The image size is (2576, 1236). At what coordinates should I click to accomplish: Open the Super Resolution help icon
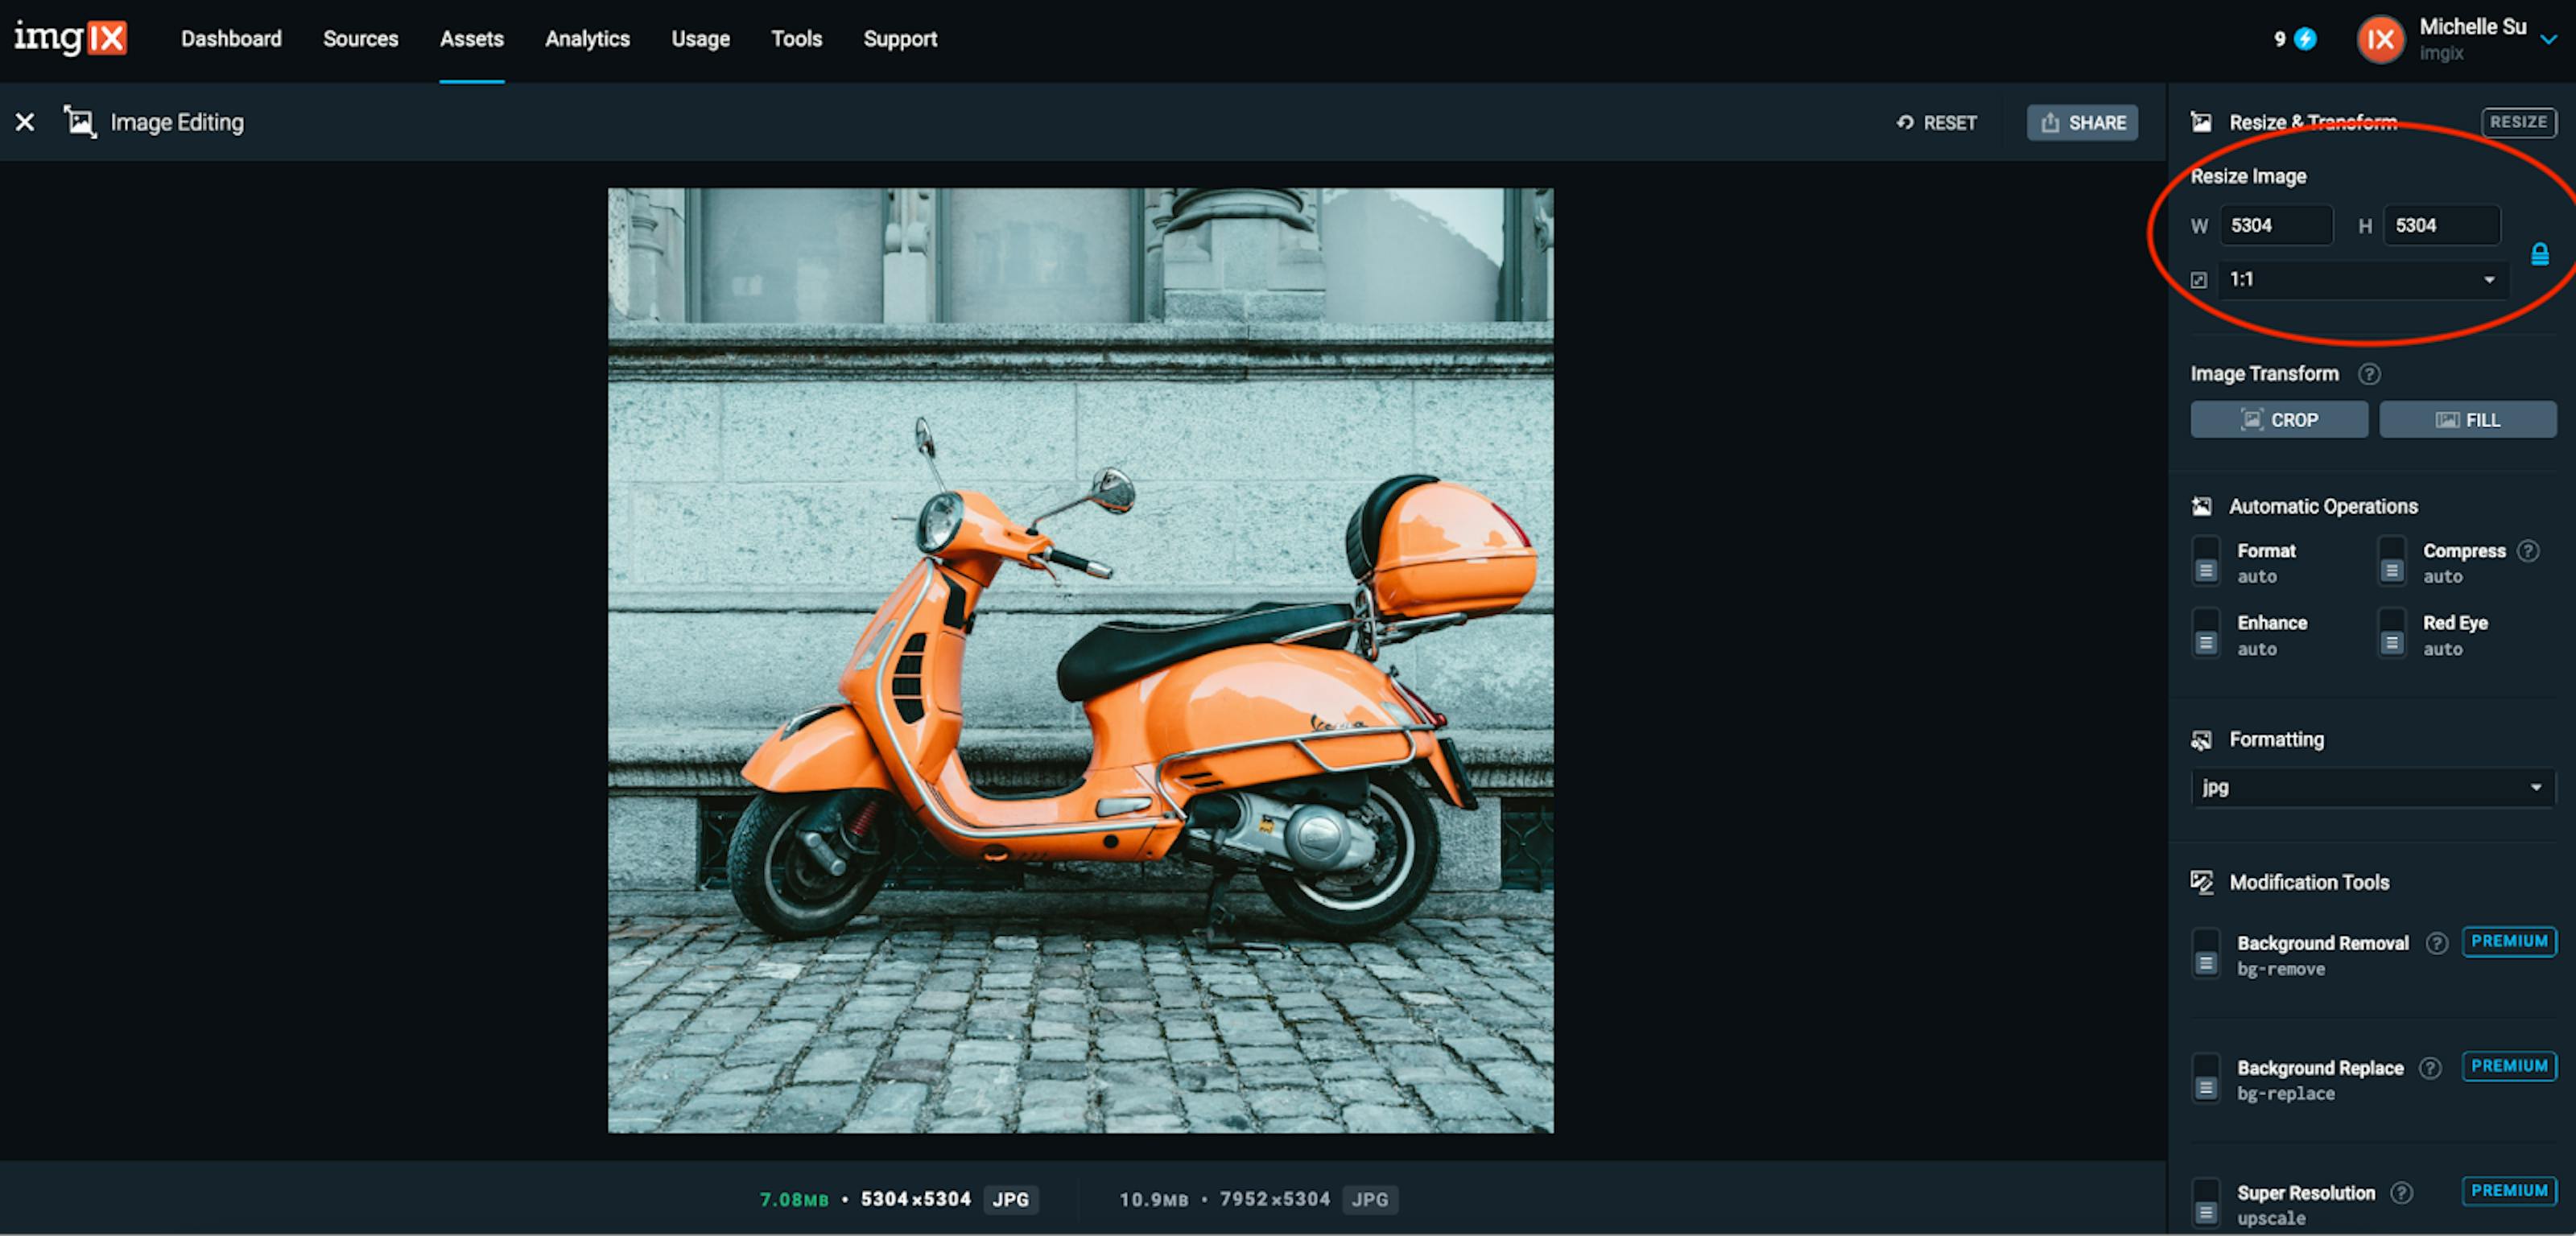2402,1193
